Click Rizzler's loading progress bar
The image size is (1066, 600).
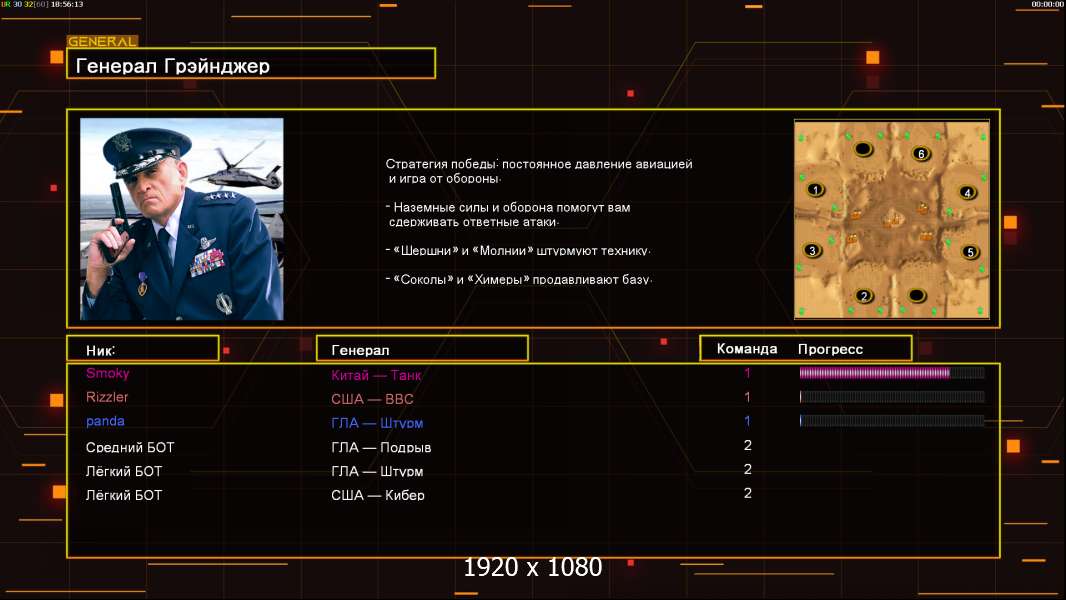coord(892,397)
